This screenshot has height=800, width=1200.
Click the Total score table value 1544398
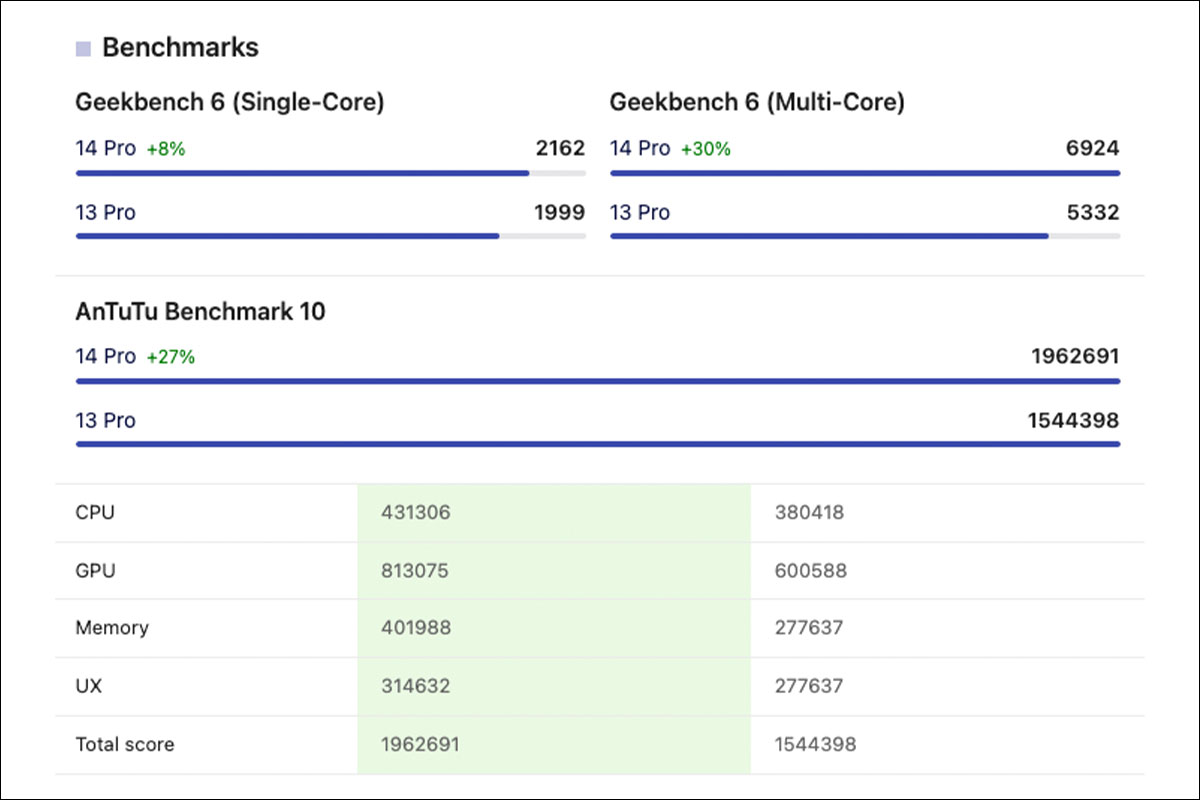(x=815, y=744)
